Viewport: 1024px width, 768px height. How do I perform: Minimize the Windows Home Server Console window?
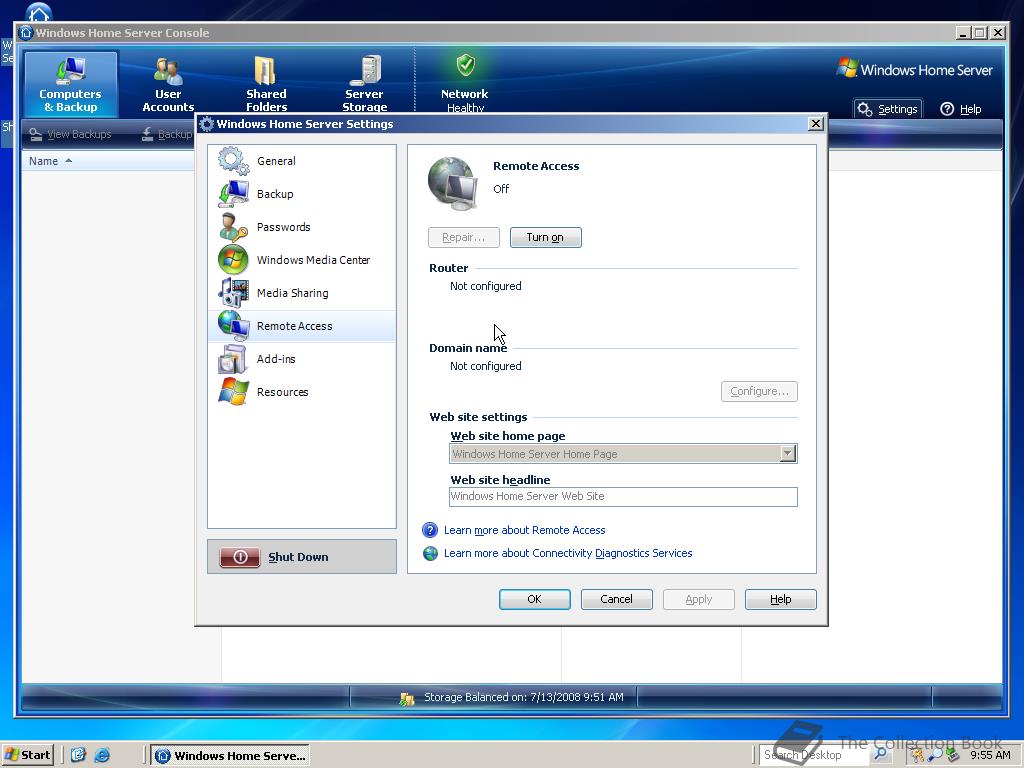pos(963,33)
